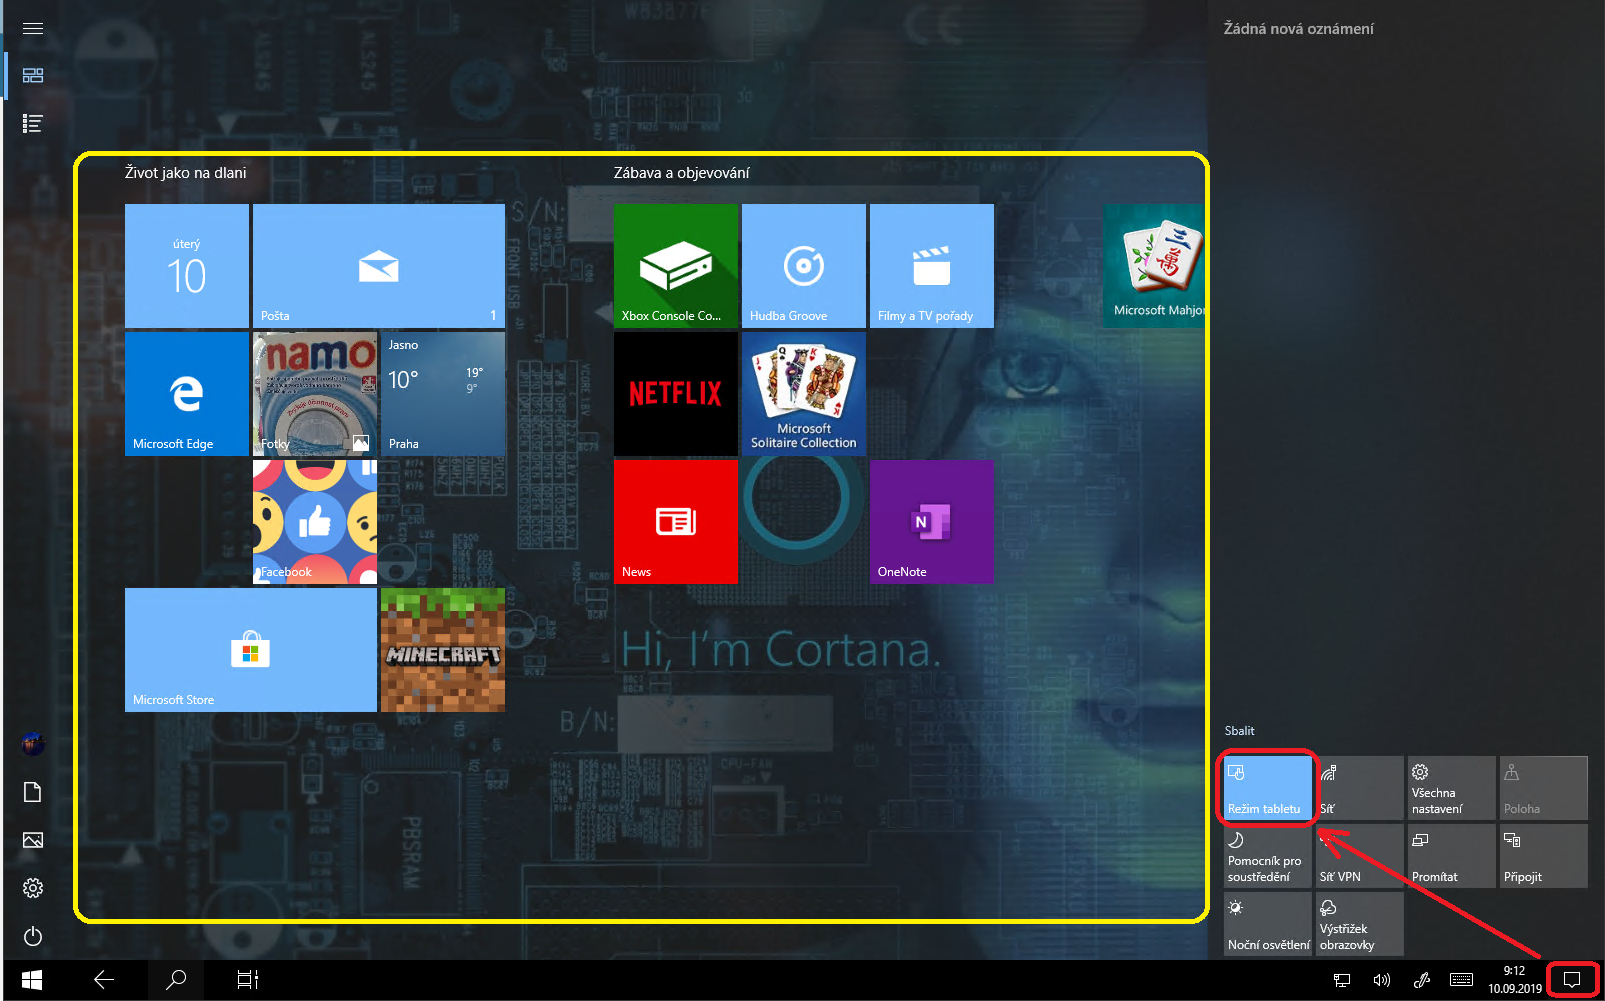
Task: Go back with the taskbar Back arrow
Action: 104,980
